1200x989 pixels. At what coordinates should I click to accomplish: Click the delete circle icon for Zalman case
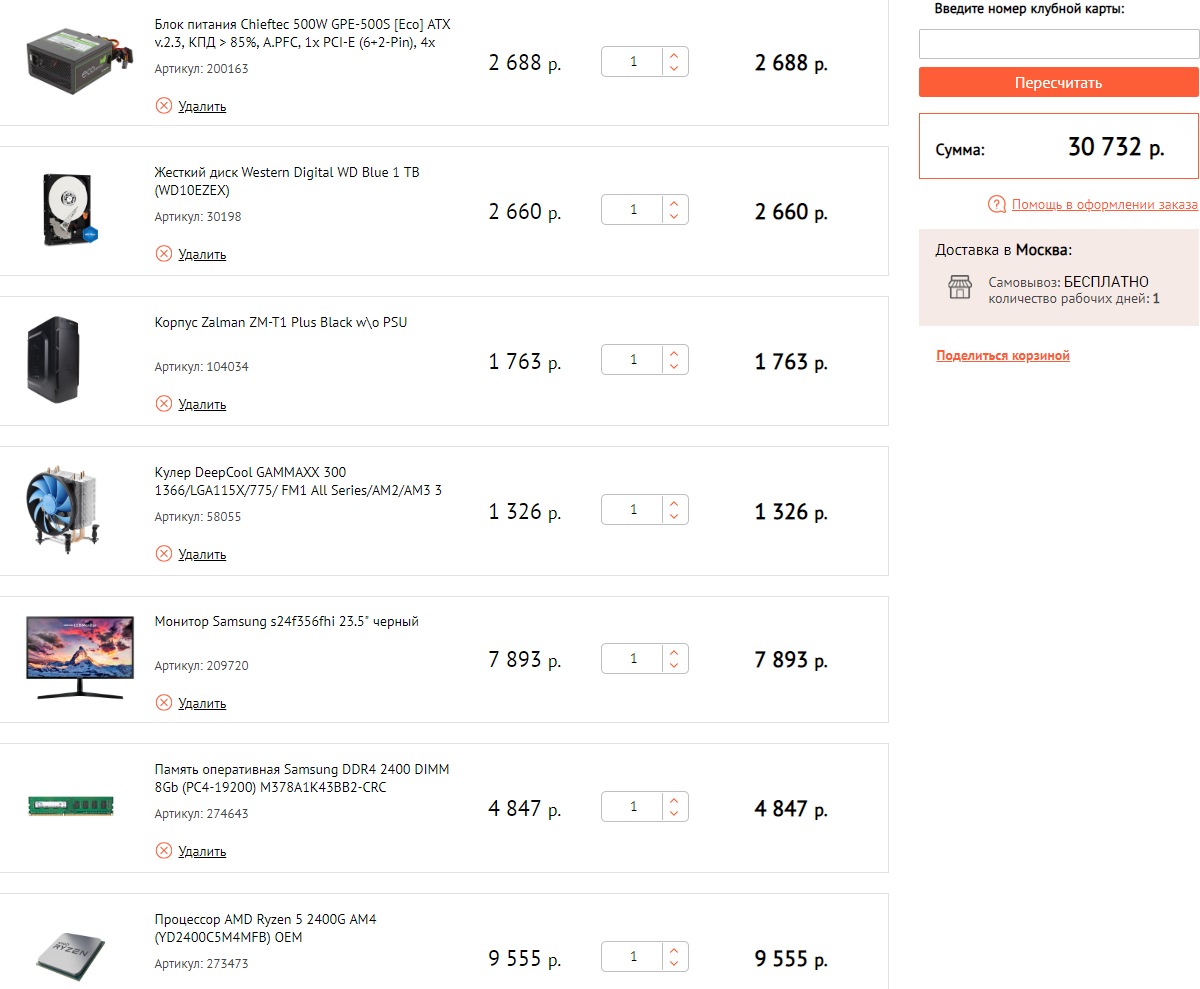pyautogui.click(x=164, y=404)
